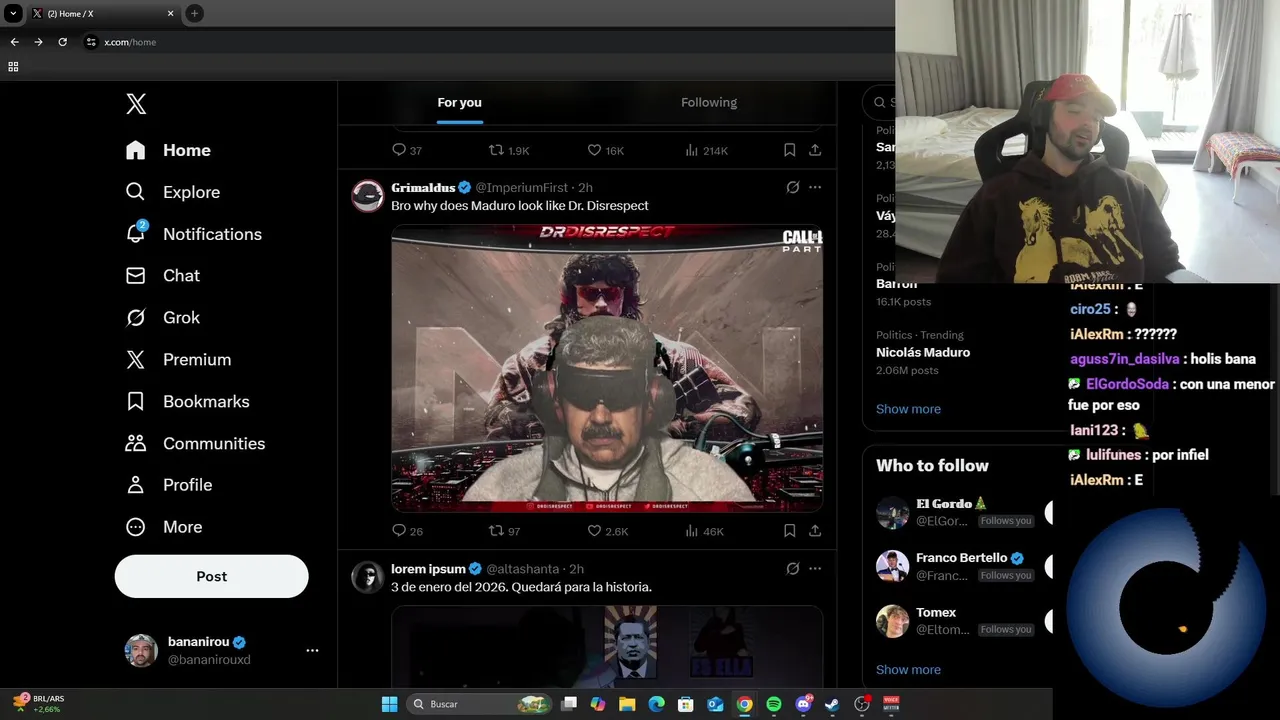
Task: Click the browser back arrow
Action: point(14,42)
